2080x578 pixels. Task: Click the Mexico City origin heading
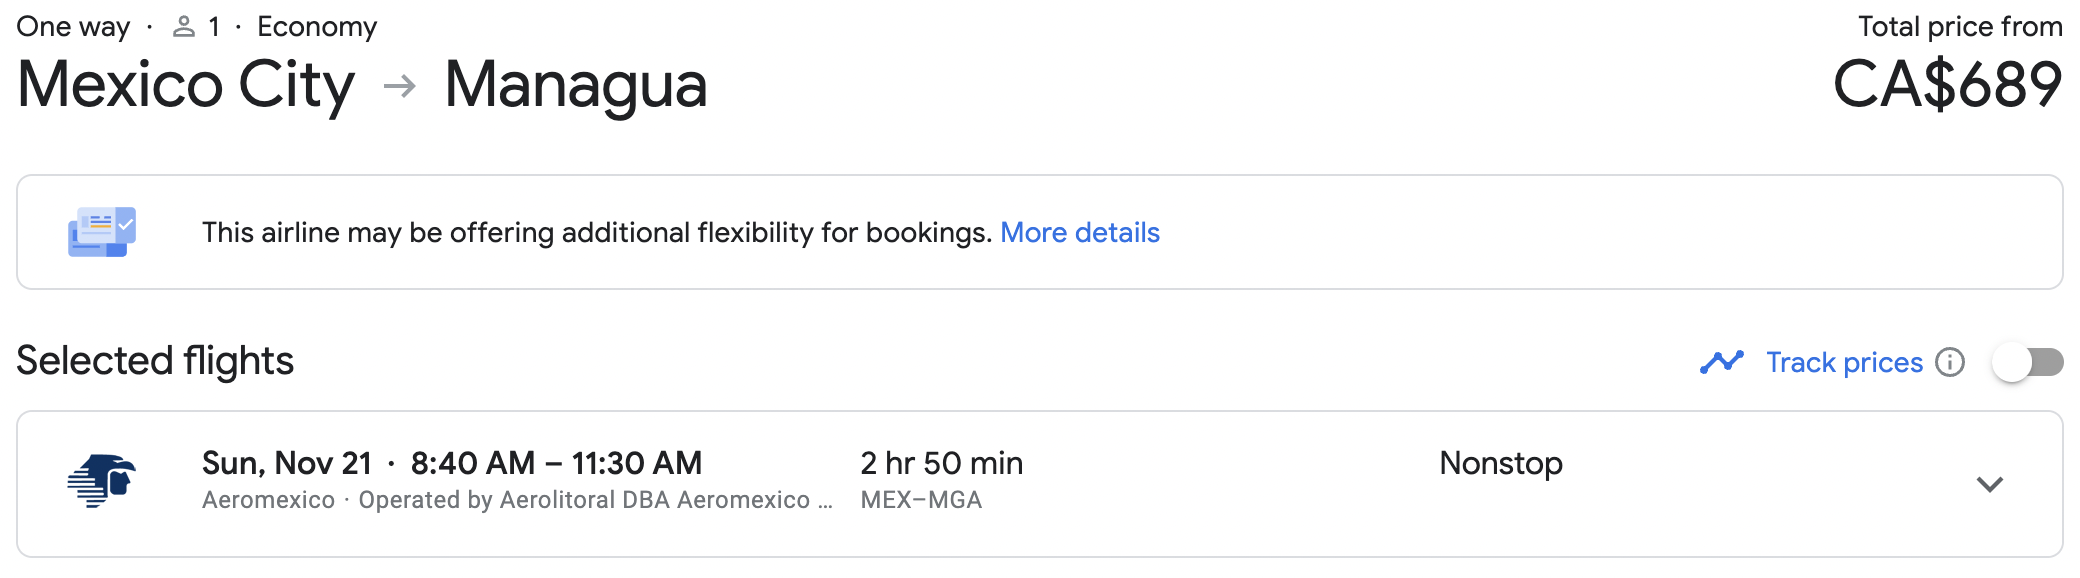coord(186,85)
